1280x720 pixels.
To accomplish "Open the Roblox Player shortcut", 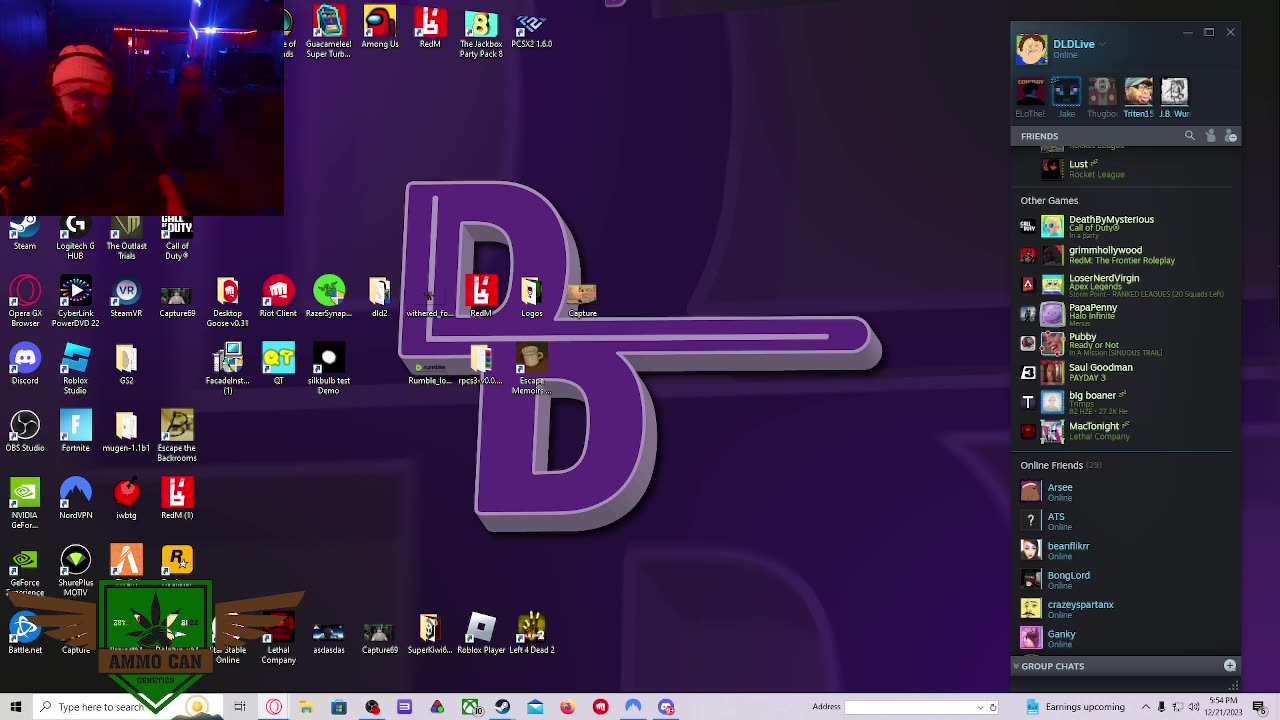I will pyautogui.click(x=481, y=635).
